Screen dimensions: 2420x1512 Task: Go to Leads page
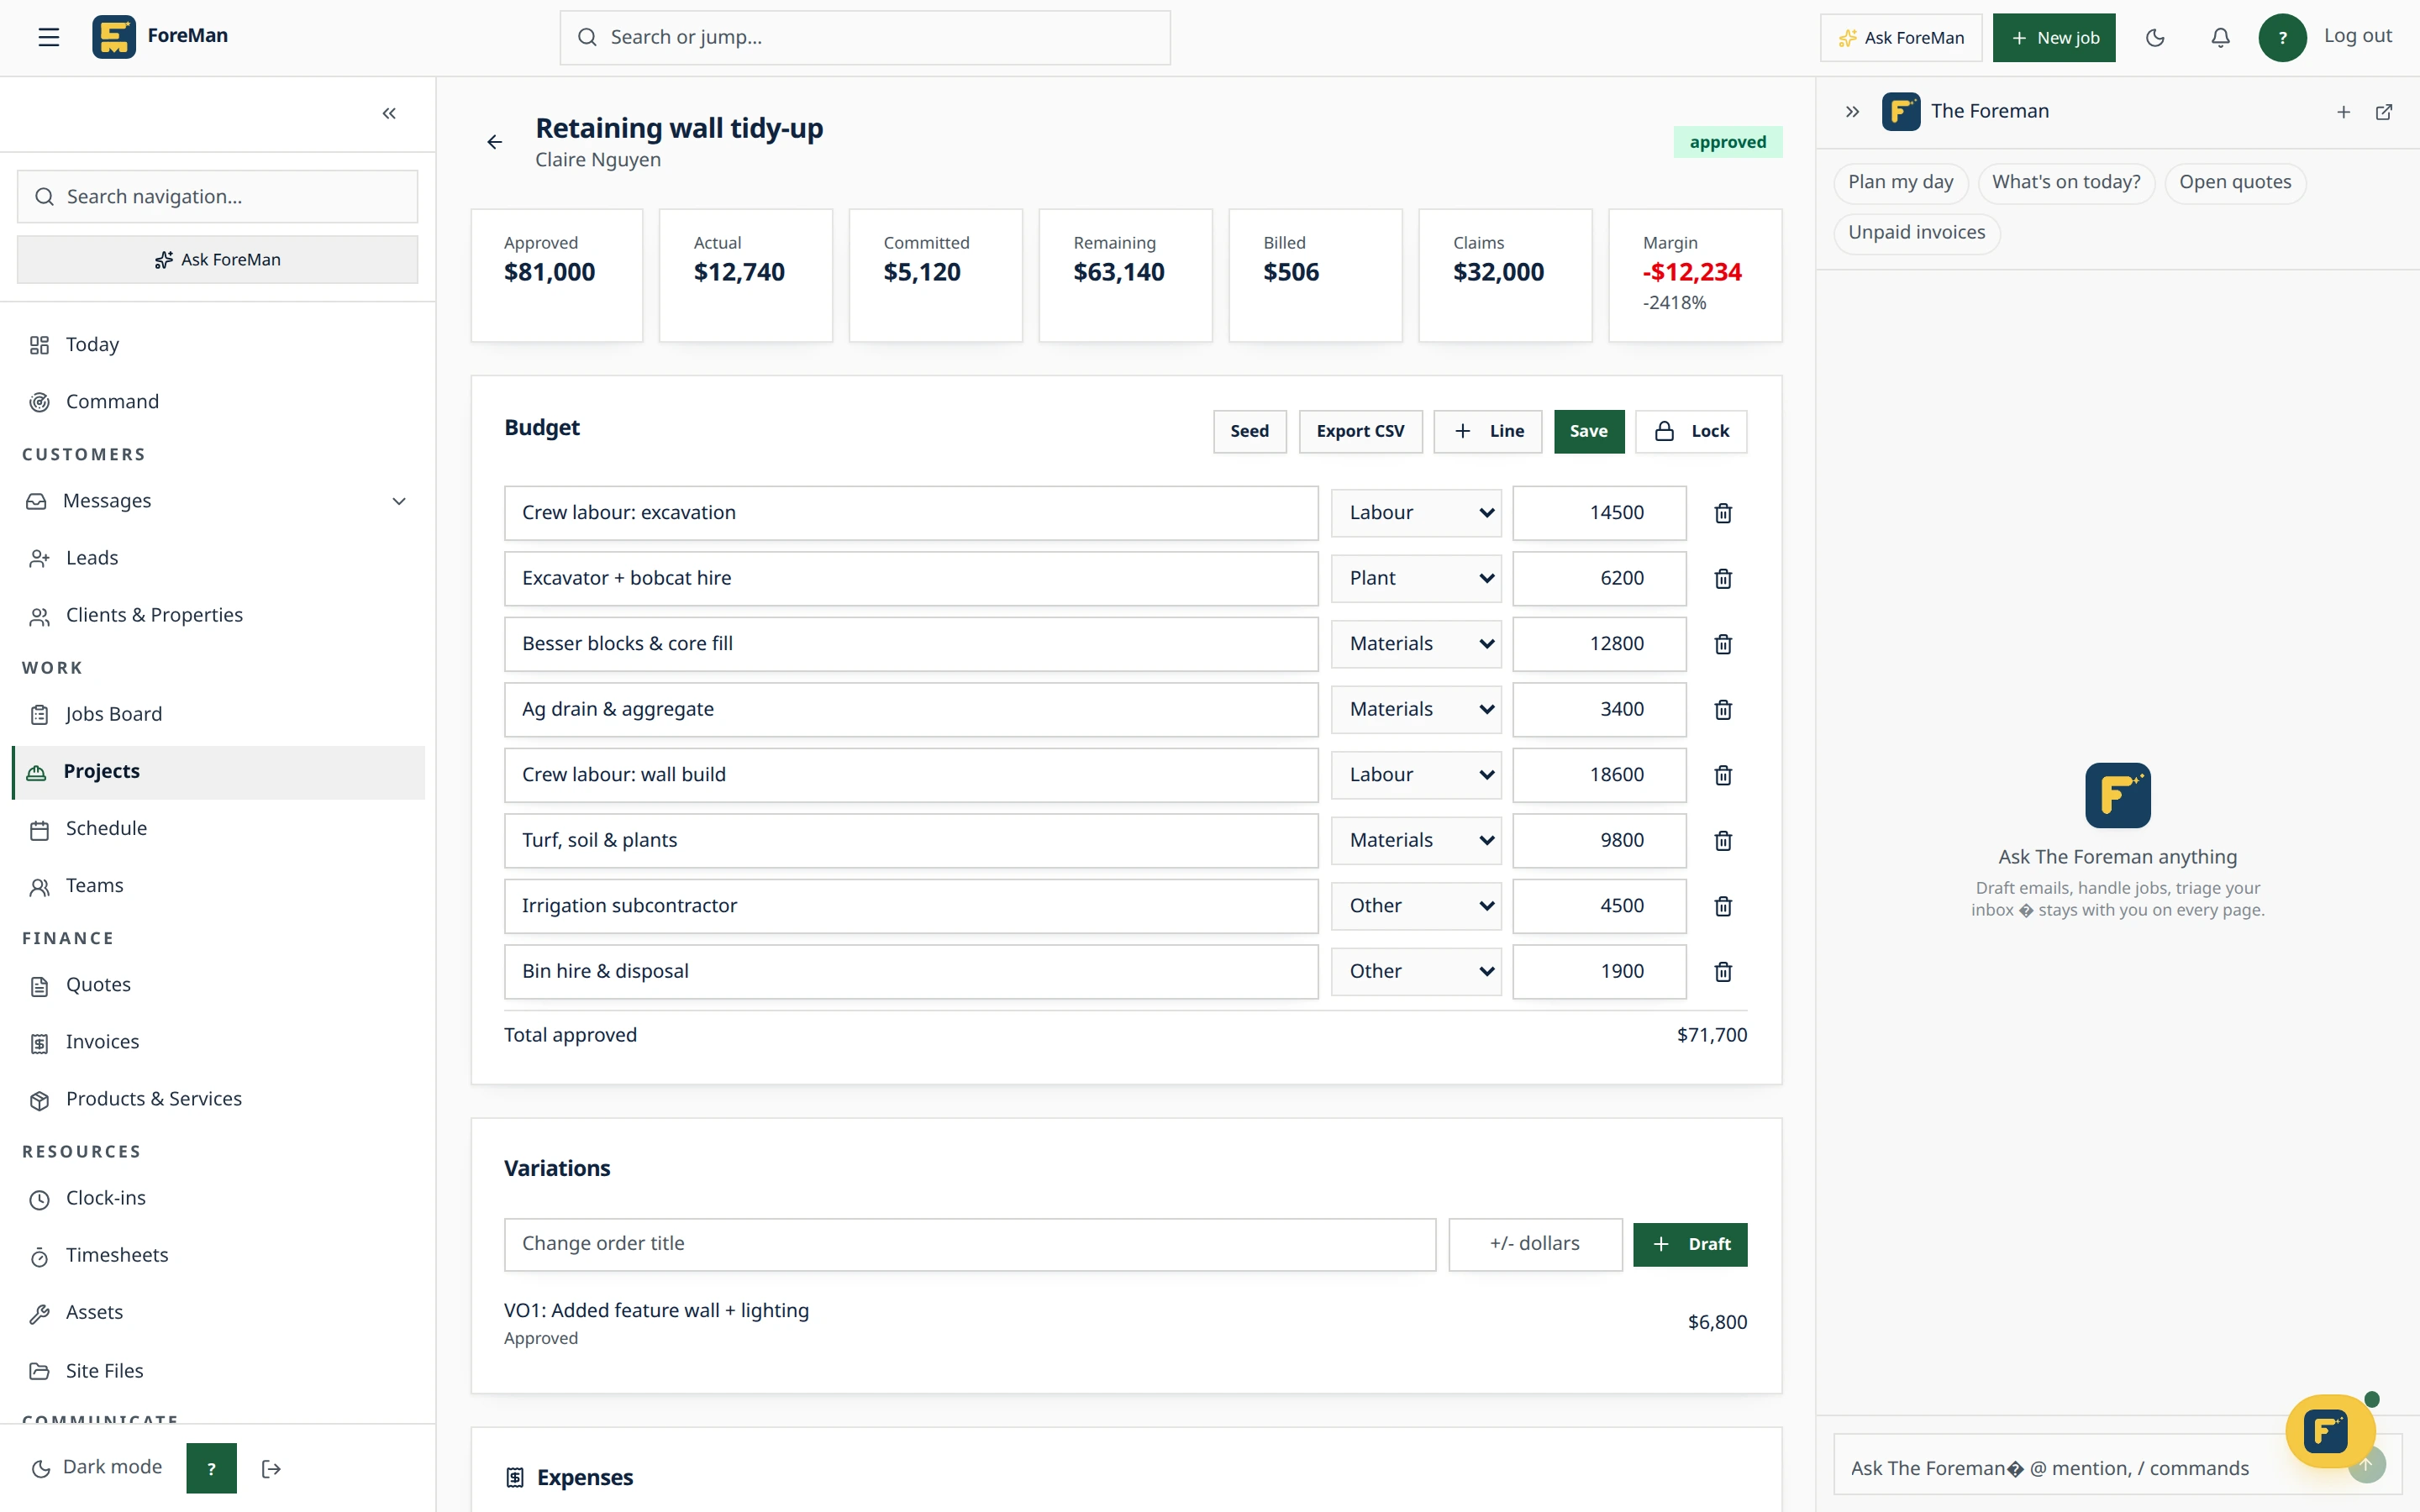(x=218, y=558)
